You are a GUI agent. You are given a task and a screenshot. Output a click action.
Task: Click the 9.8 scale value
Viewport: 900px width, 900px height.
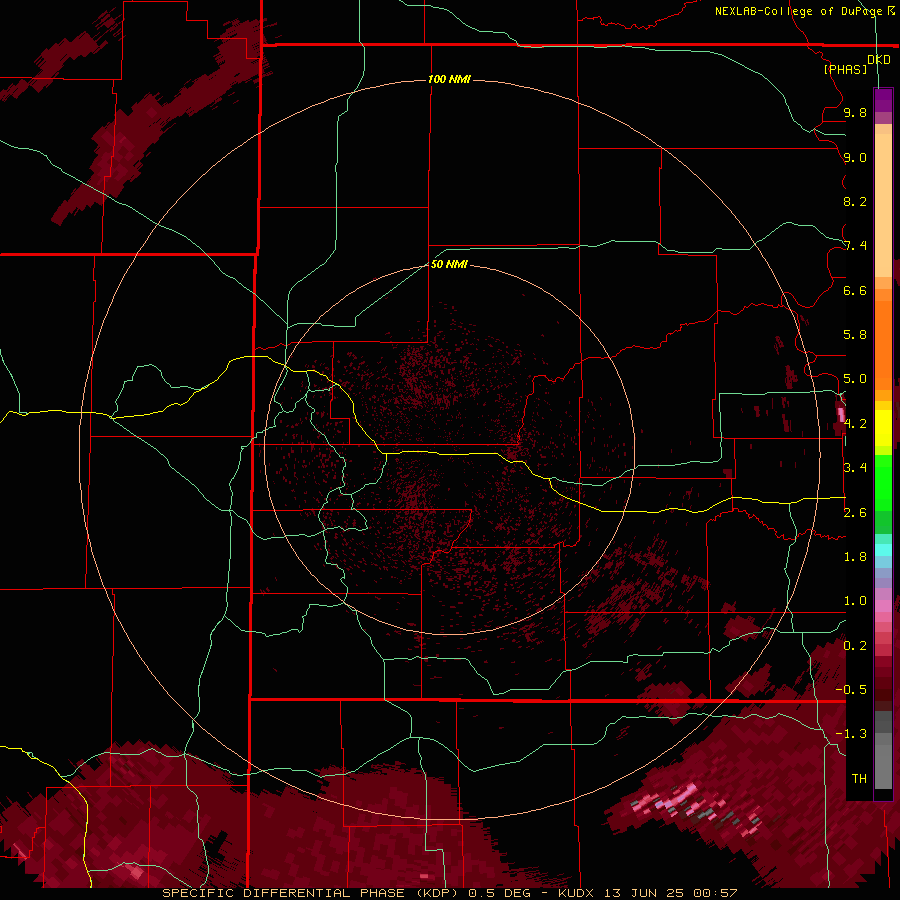(855, 112)
